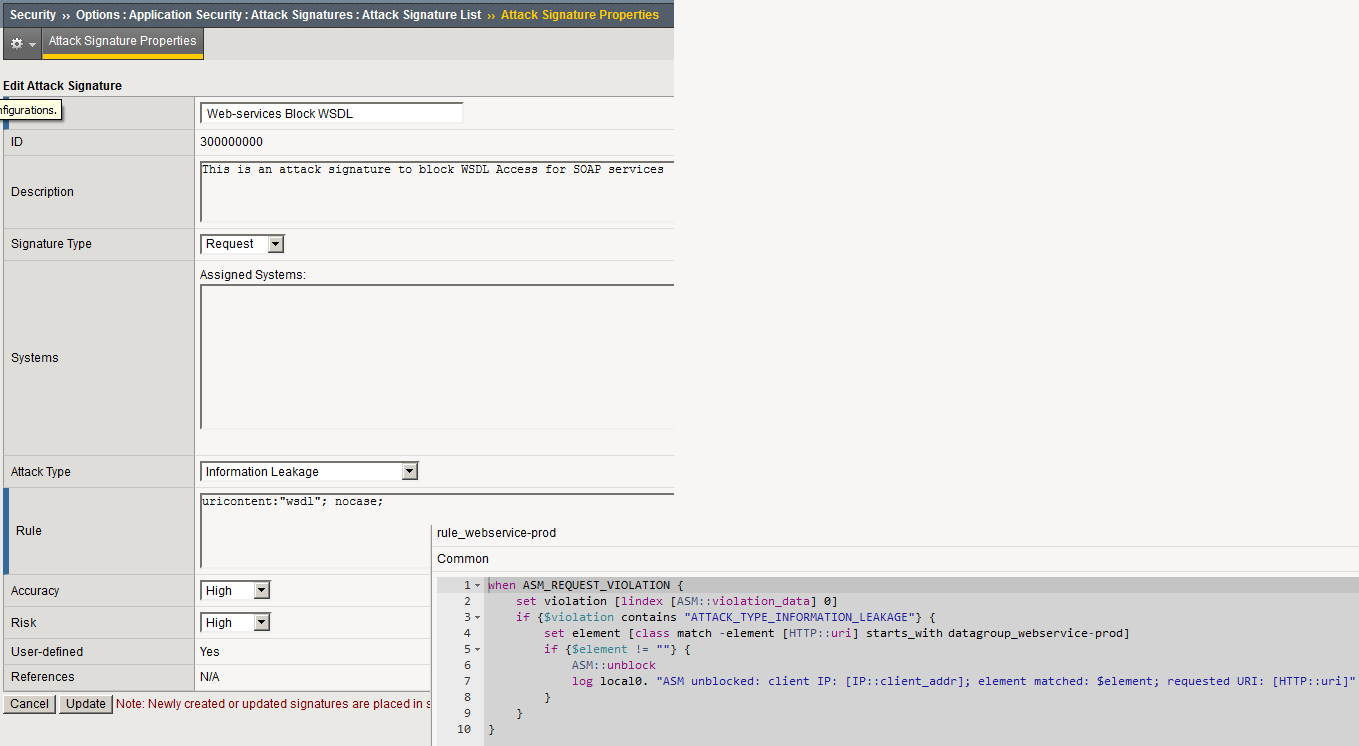Expand the Attack Type dropdown
Screen dimensions: 1359x746
pos(309,472)
